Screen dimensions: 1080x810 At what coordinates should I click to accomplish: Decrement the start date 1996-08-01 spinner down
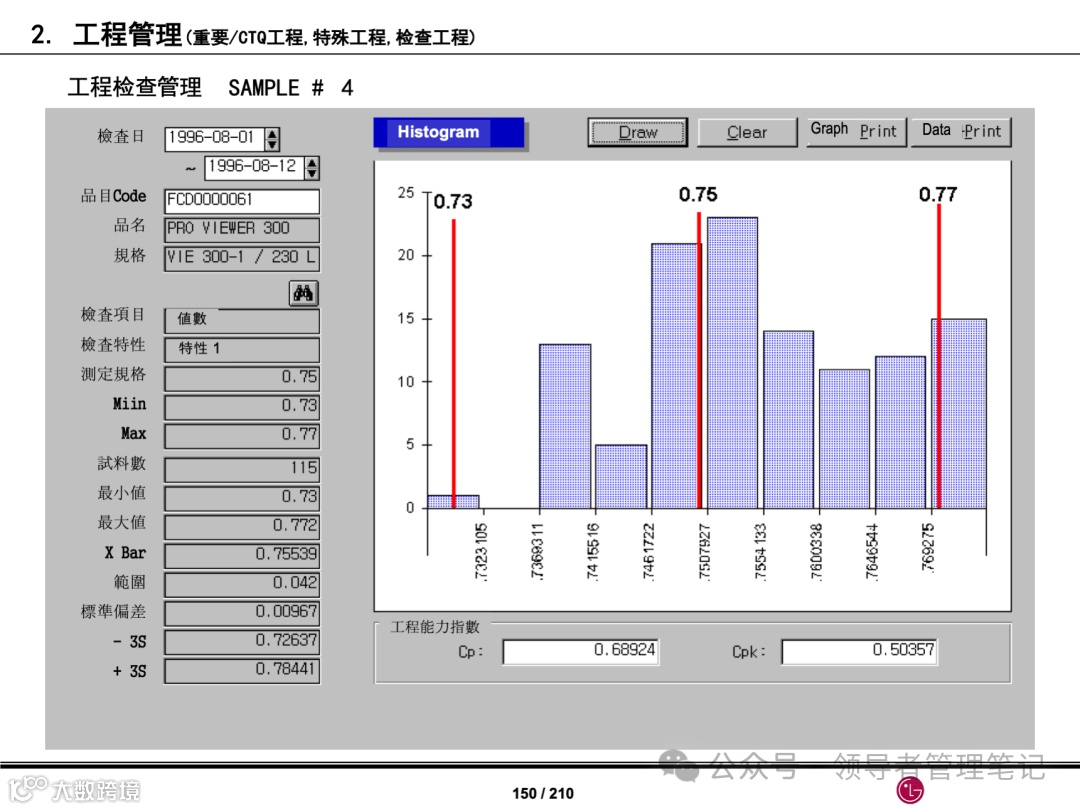[x=273, y=145]
